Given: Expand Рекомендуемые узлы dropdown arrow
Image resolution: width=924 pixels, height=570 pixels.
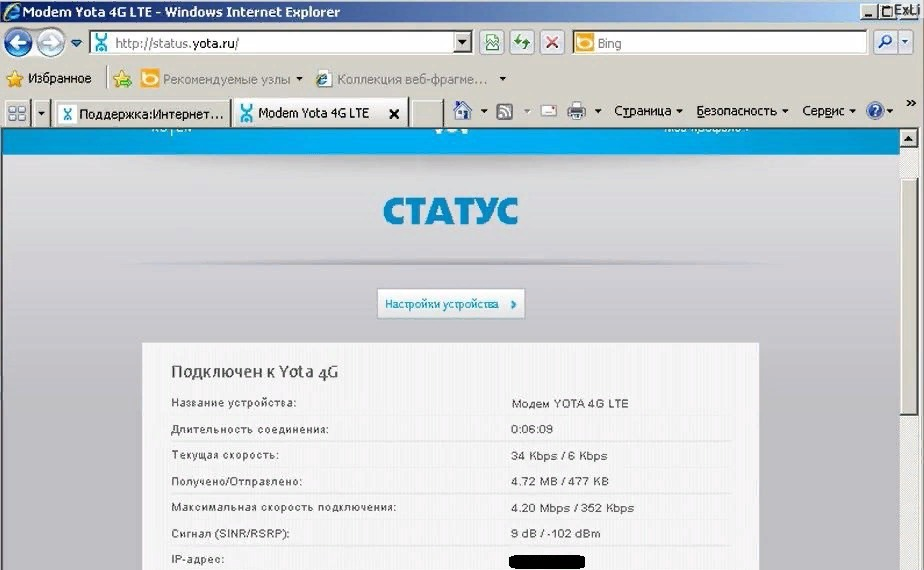Looking at the screenshot, I should coord(299,78).
